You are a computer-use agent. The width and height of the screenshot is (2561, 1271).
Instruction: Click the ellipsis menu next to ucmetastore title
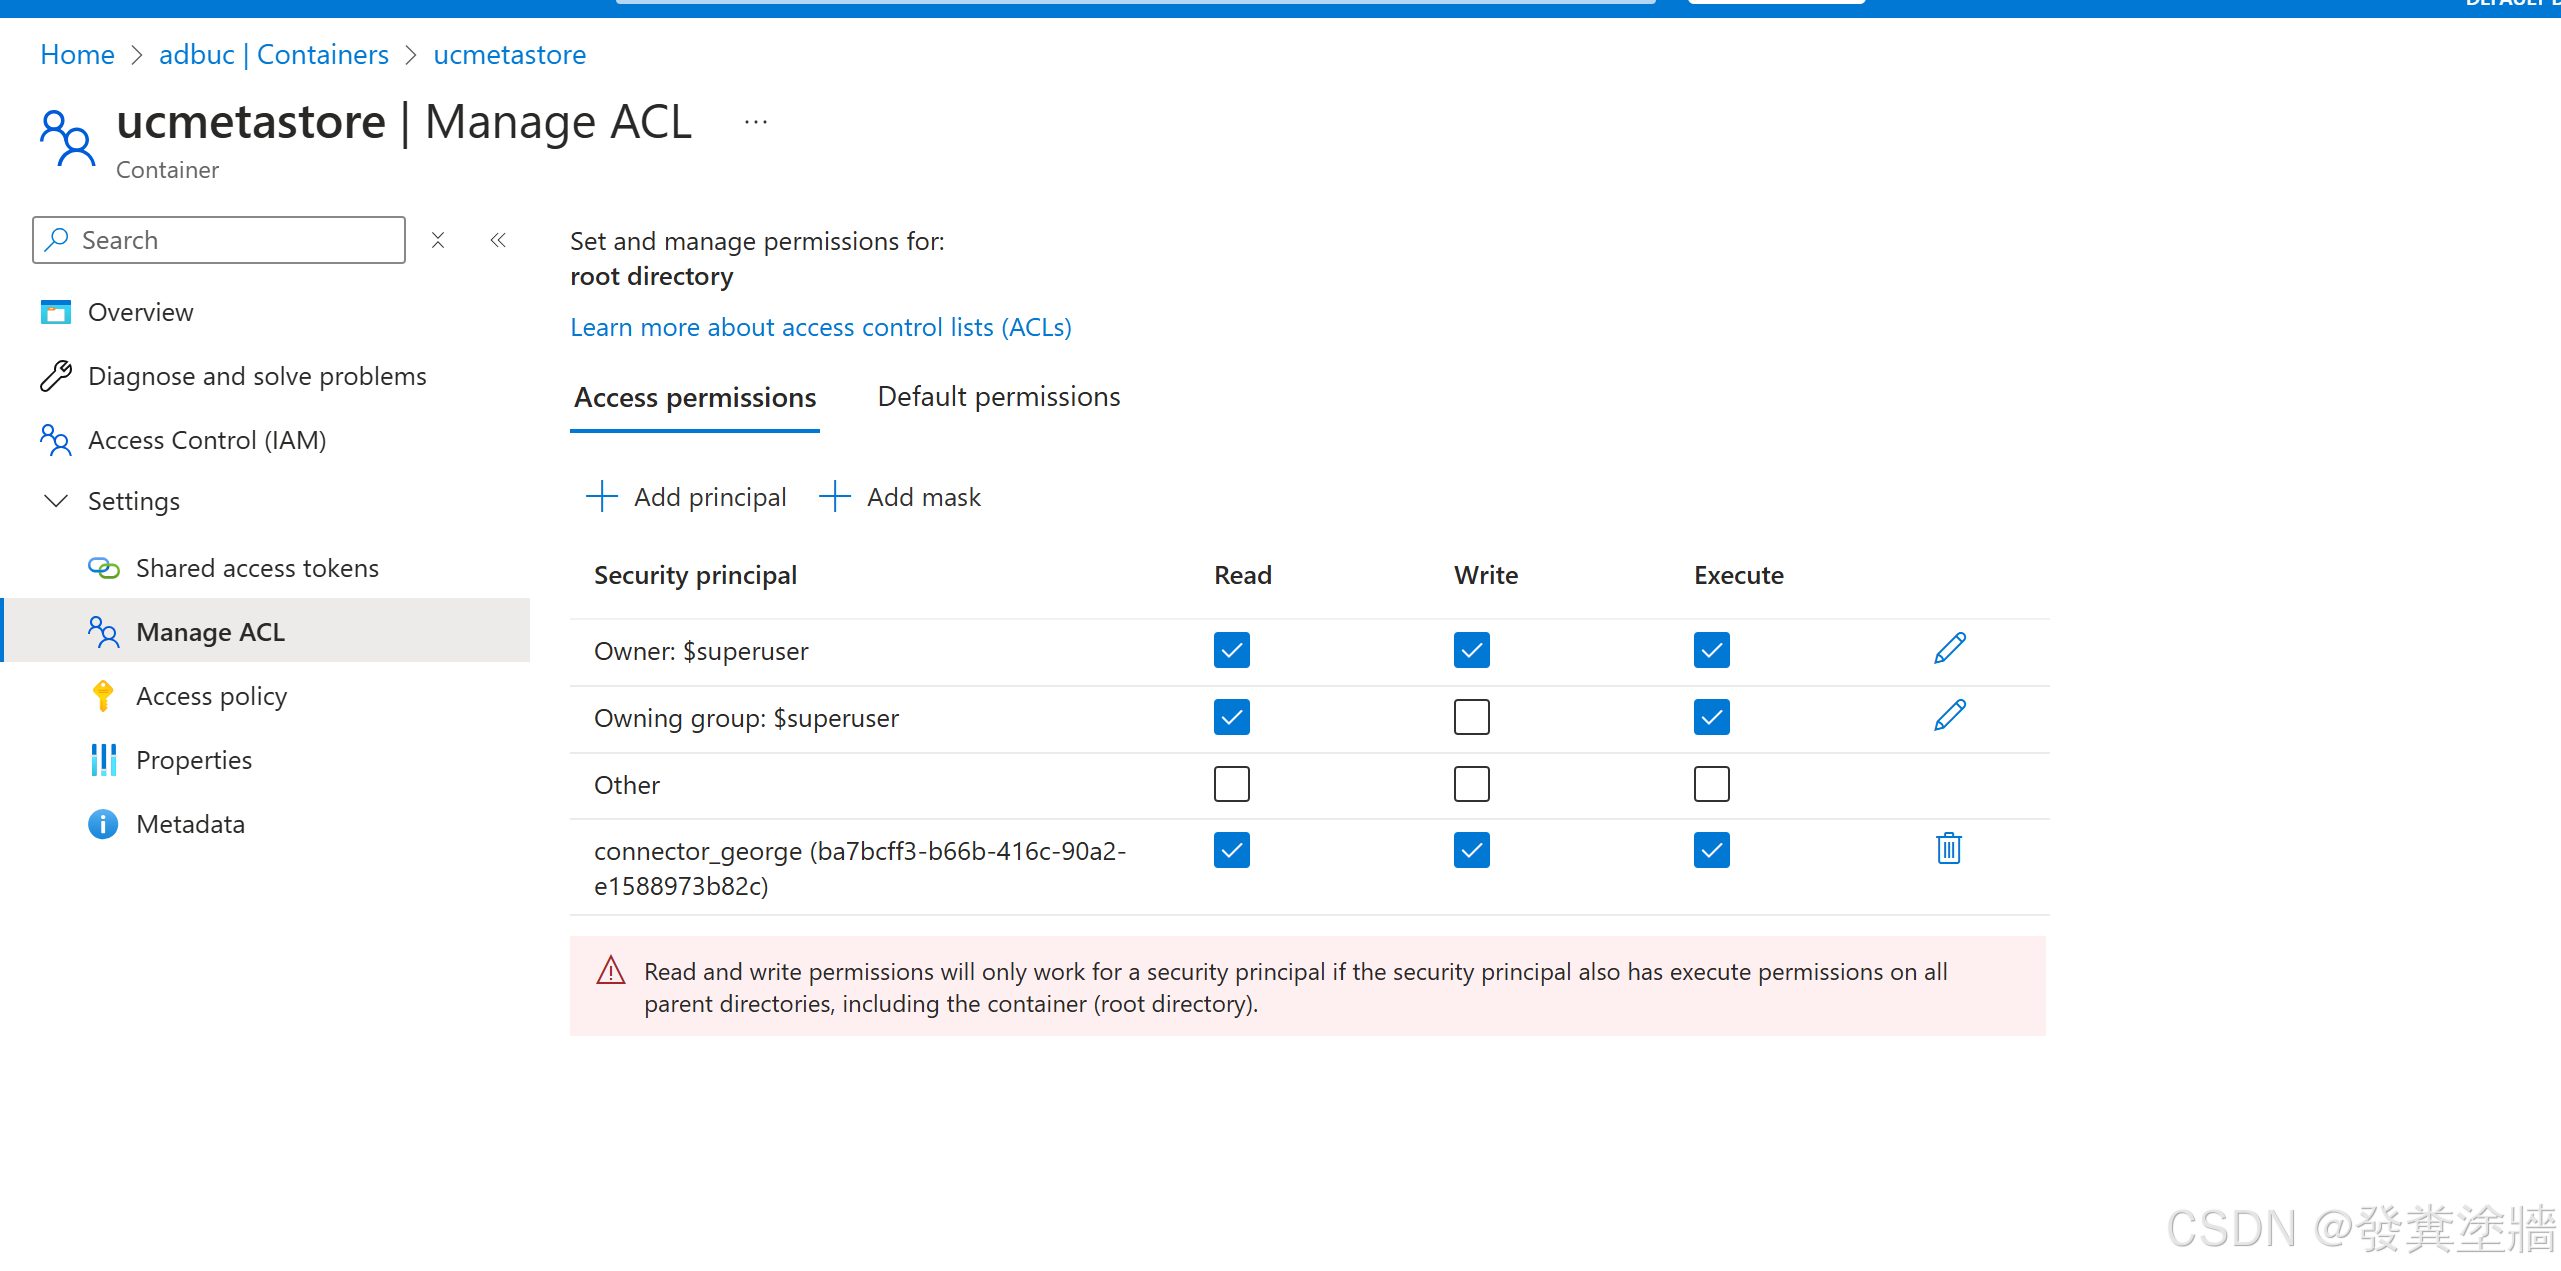tap(756, 123)
